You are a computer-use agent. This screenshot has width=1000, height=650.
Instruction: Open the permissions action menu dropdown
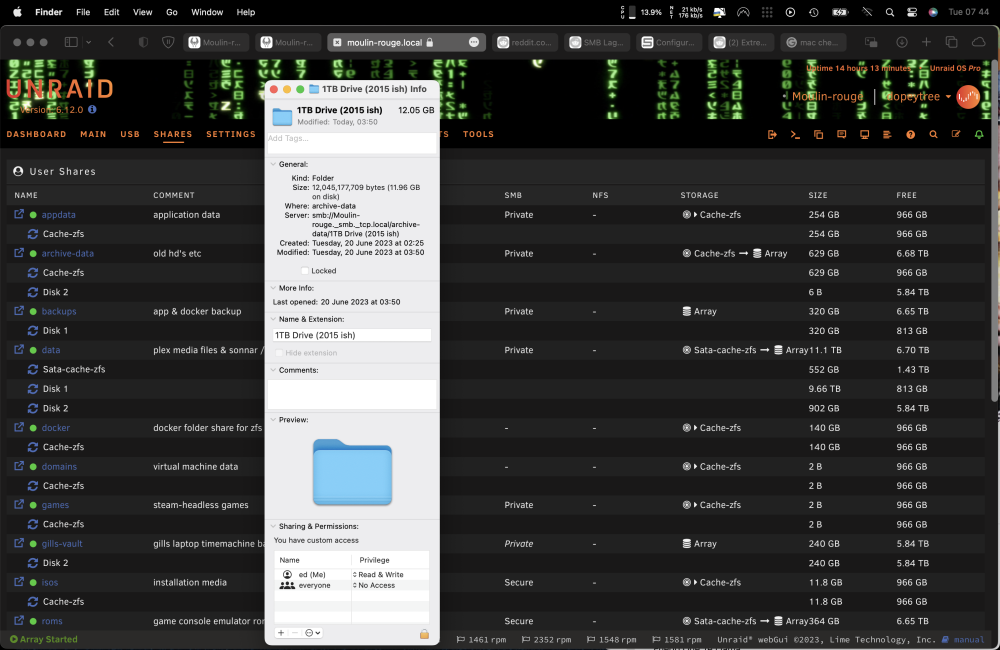[312, 633]
